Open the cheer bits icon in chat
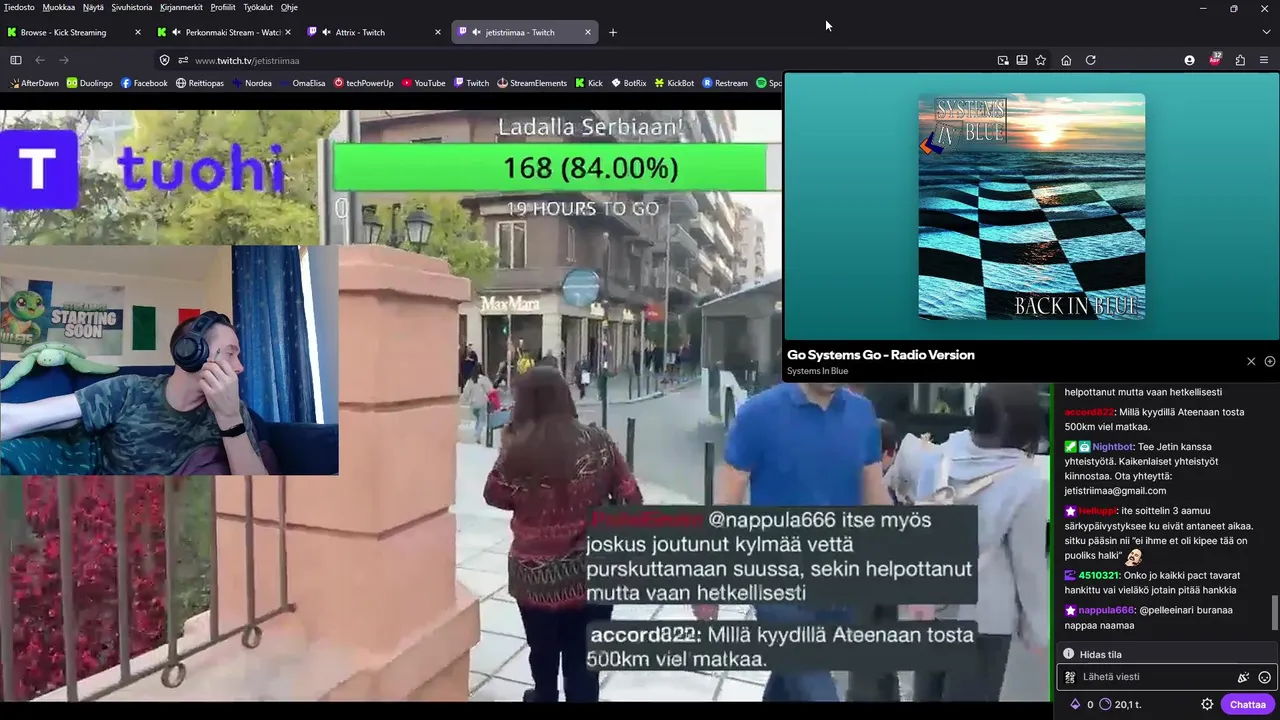1280x720 pixels. 1243,677
